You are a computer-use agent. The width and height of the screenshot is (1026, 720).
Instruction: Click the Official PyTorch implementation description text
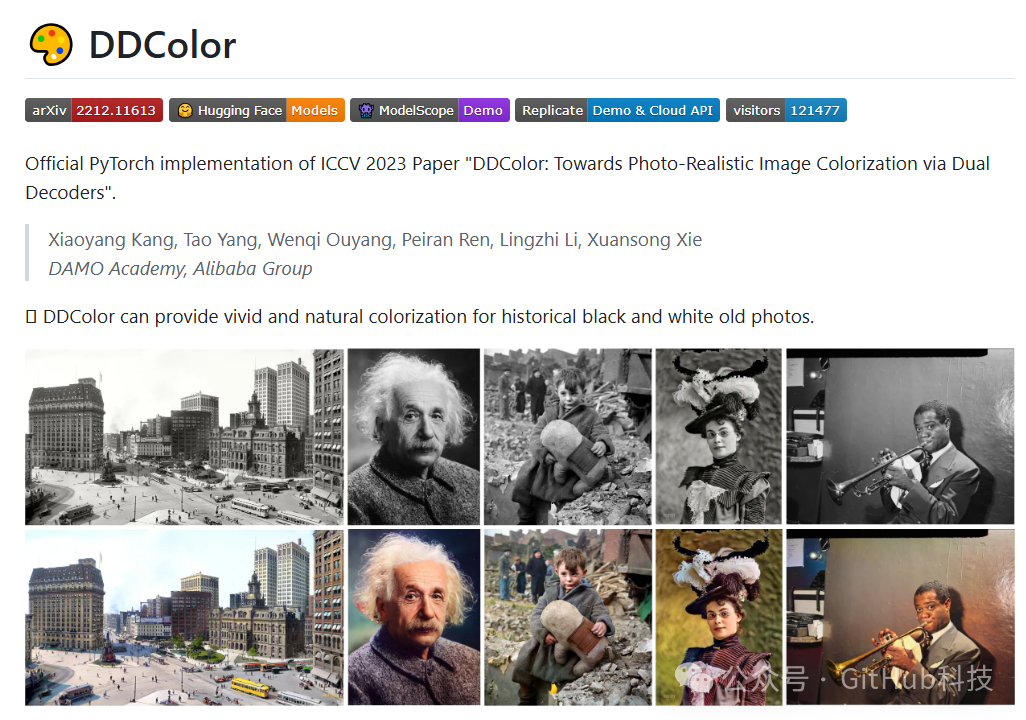[507, 177]
